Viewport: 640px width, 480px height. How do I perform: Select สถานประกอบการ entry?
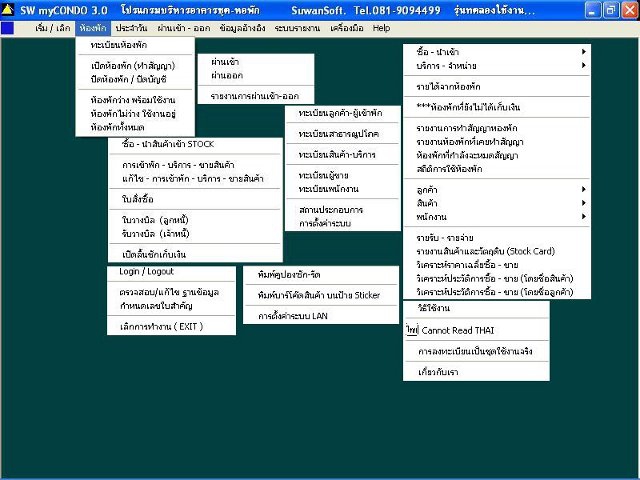pyautogui.click(x=342, y=210)
